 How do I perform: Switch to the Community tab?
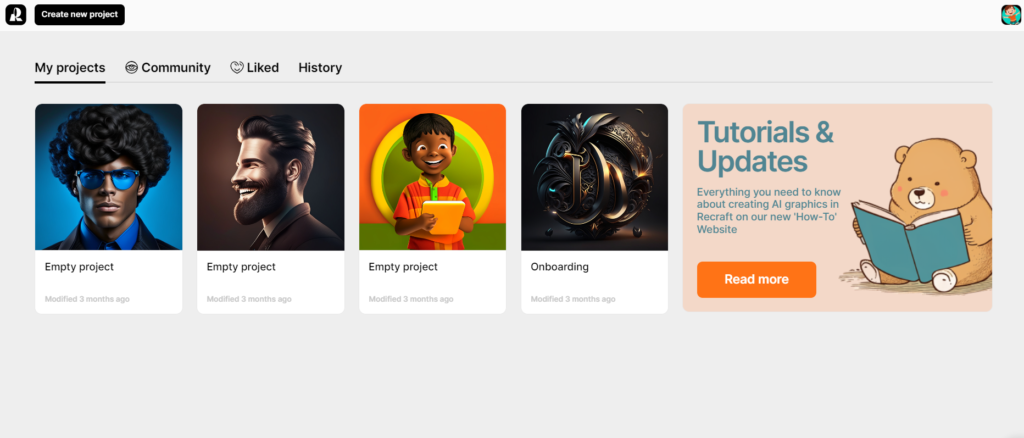point(168,68)
